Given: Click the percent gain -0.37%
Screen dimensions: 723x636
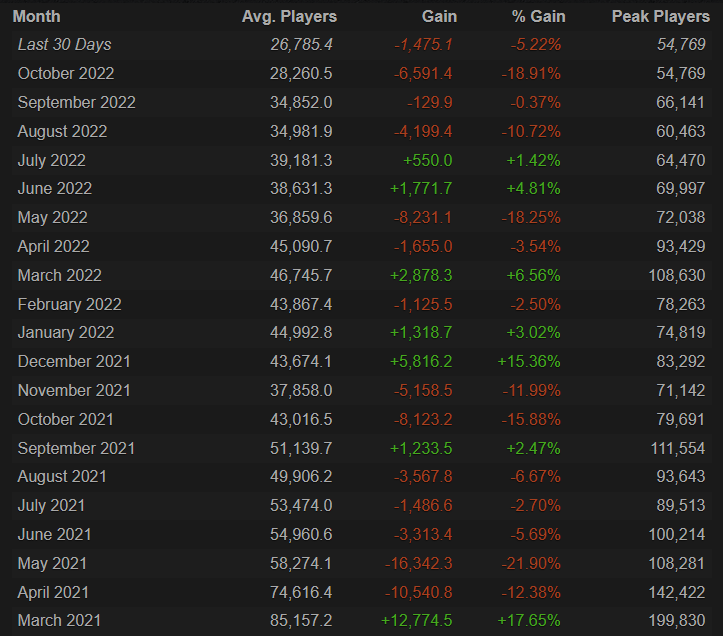Looking at the screenshot, I should pyautogui.click(x=535, y=102).
